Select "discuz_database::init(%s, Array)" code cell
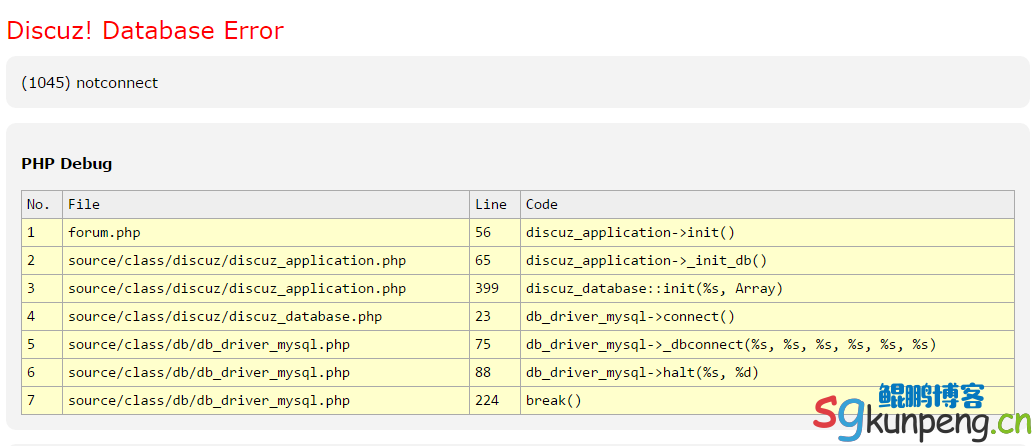This screenshot has height=446, width=1034. pyautogui.click(x=768, y=289)
